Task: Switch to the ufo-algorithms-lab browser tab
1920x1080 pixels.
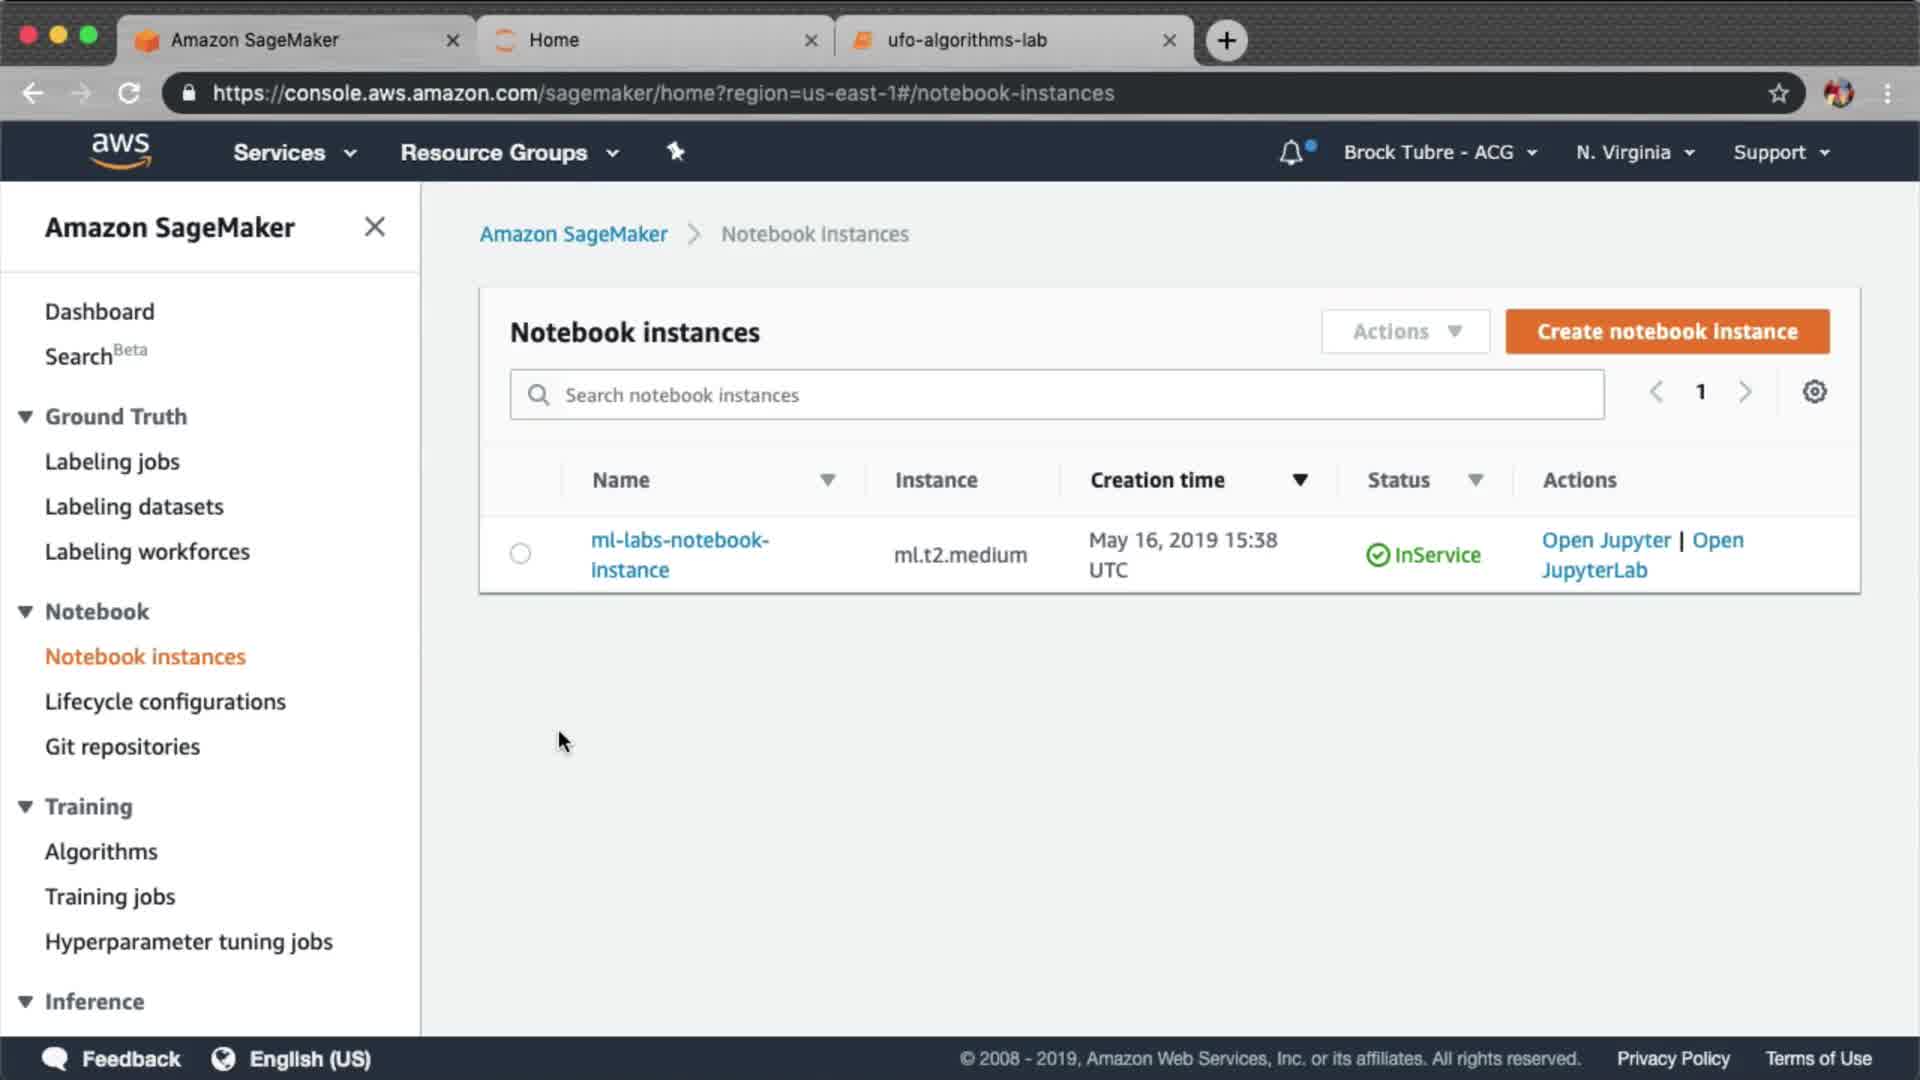Action: coord(966,40)
